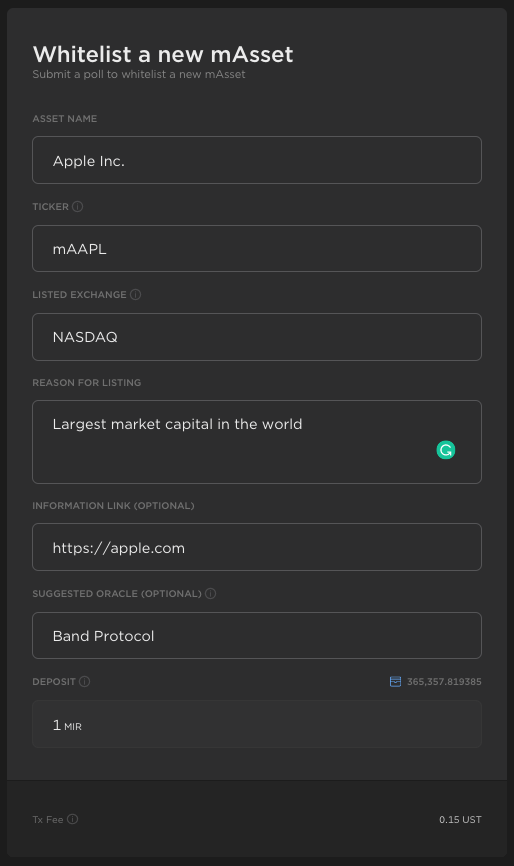Click the Listed Exchange info icon

click(135, 294)
